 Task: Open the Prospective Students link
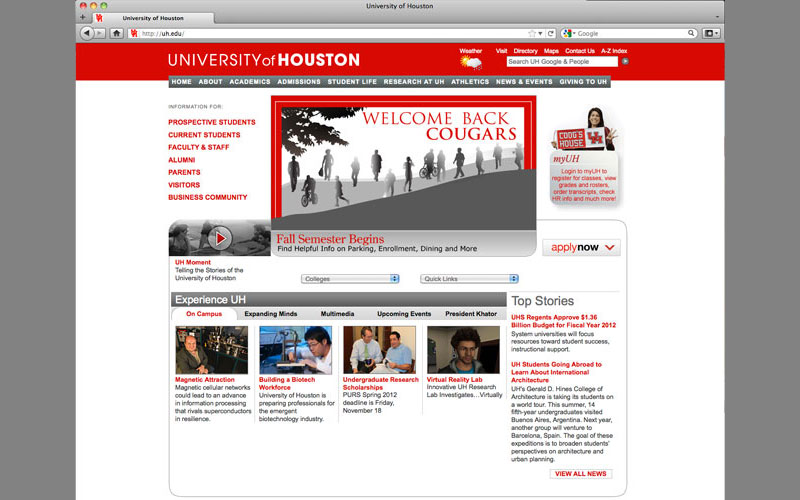[x=212, y=122]
